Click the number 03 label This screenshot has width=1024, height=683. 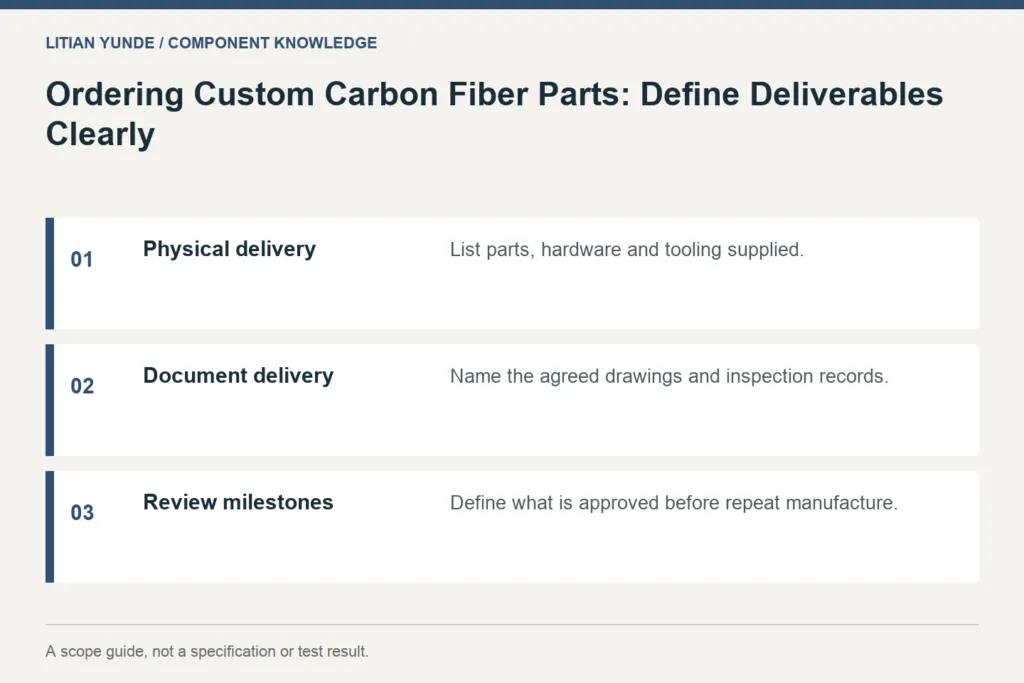point(82,513)
